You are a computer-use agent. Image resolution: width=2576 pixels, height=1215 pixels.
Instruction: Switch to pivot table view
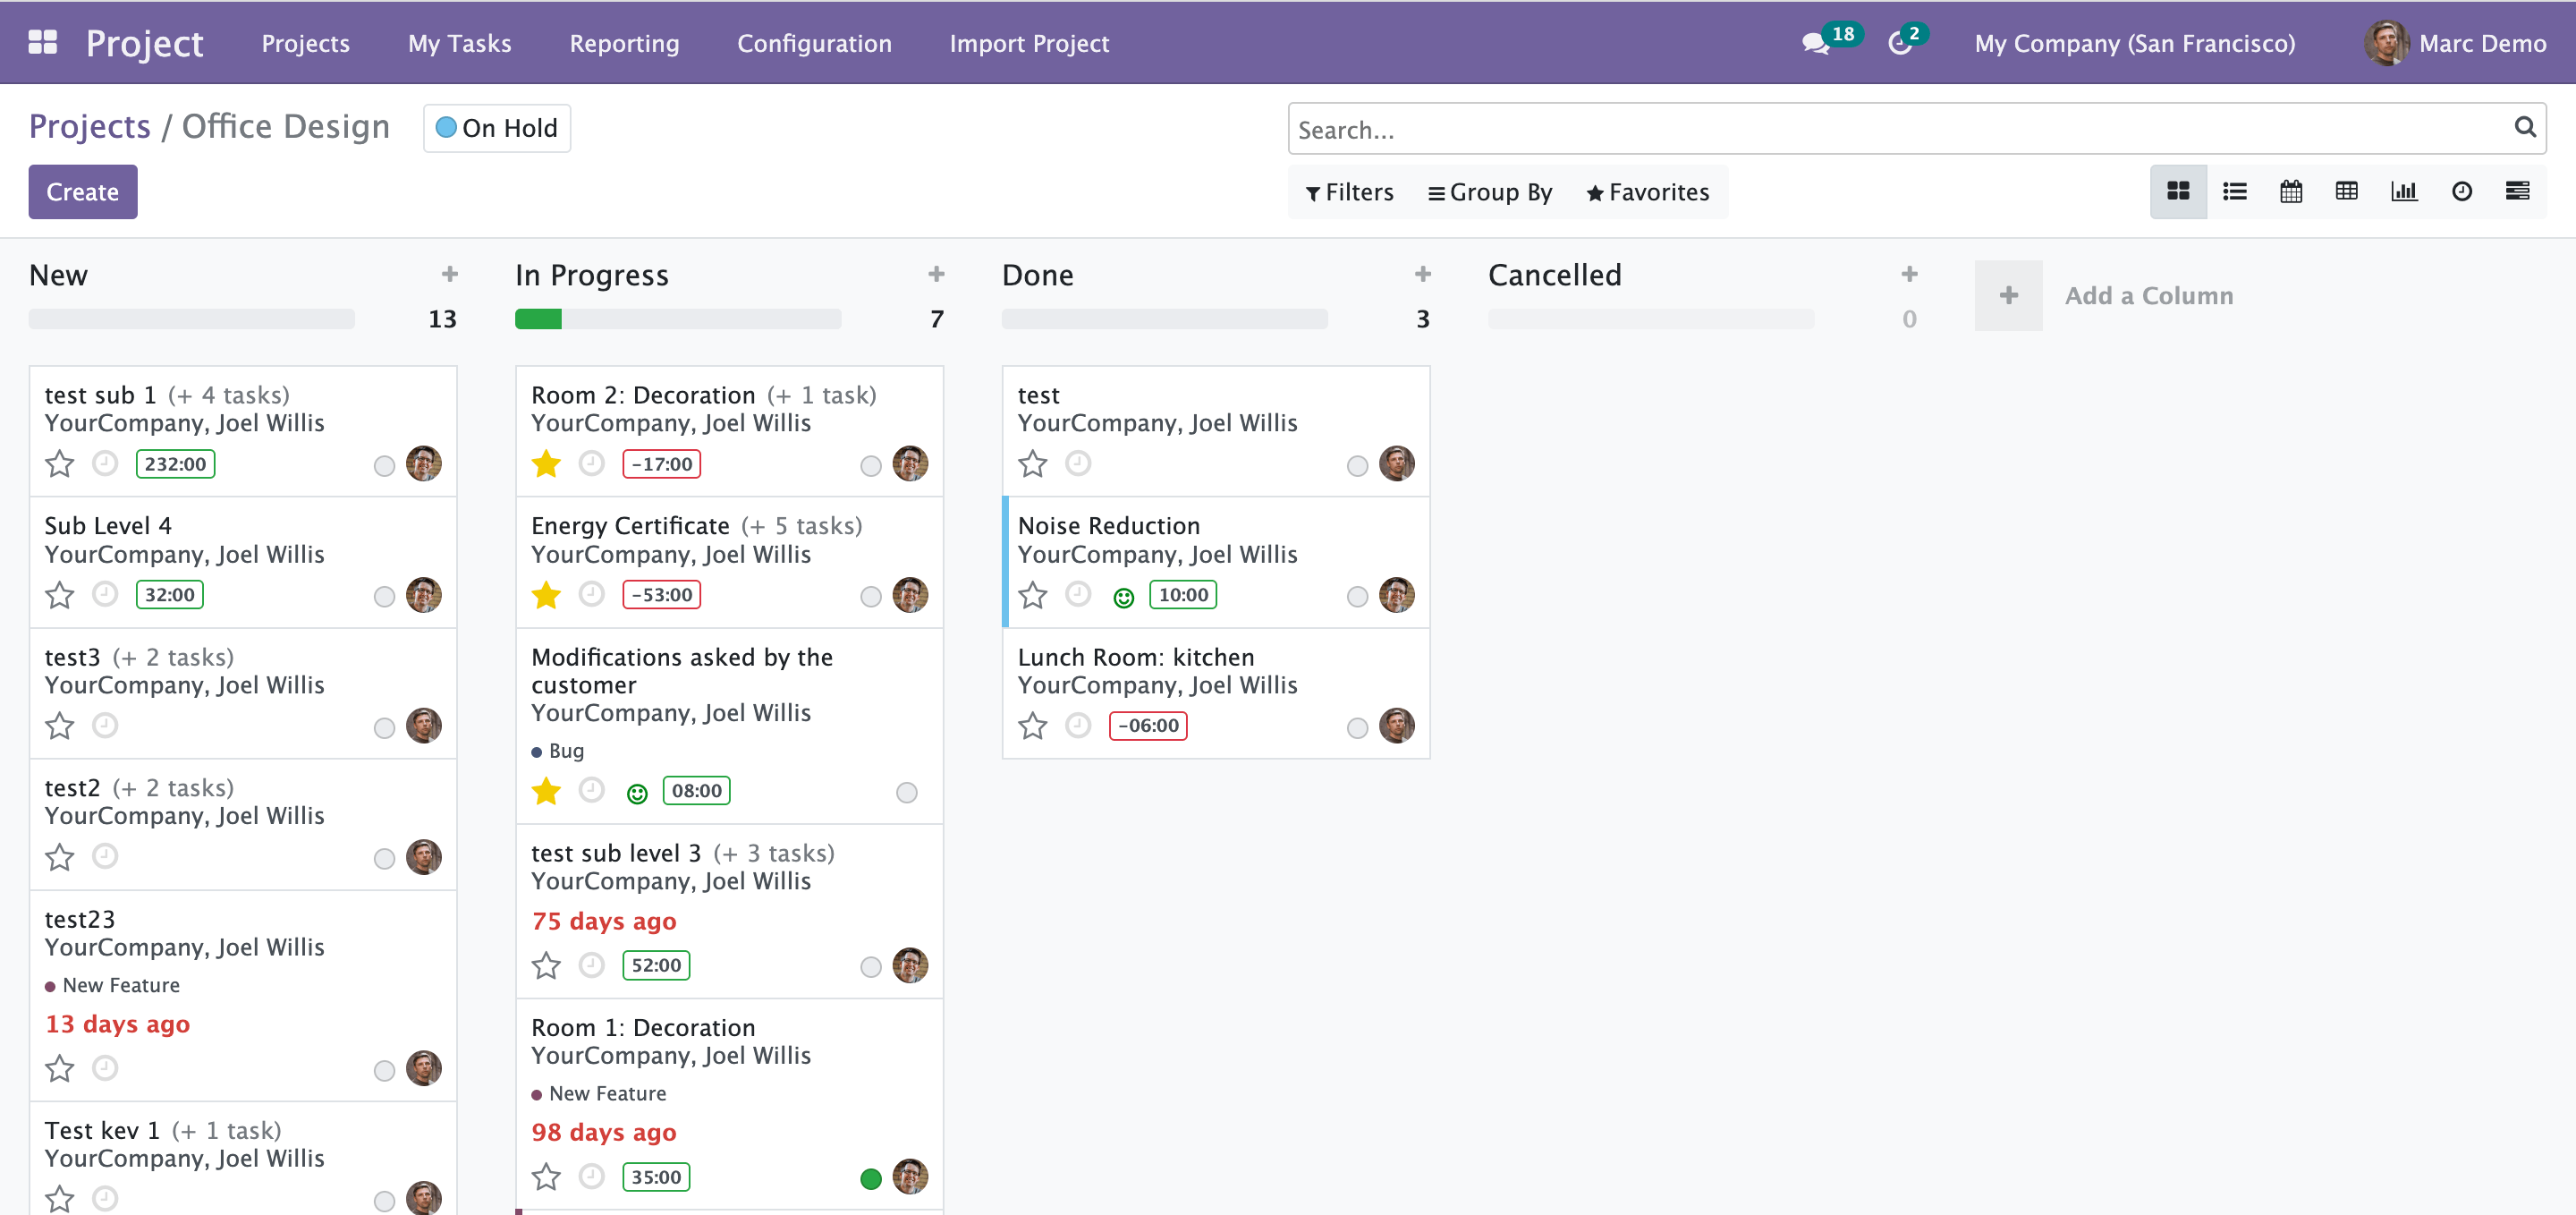[x=2346, y=191]
